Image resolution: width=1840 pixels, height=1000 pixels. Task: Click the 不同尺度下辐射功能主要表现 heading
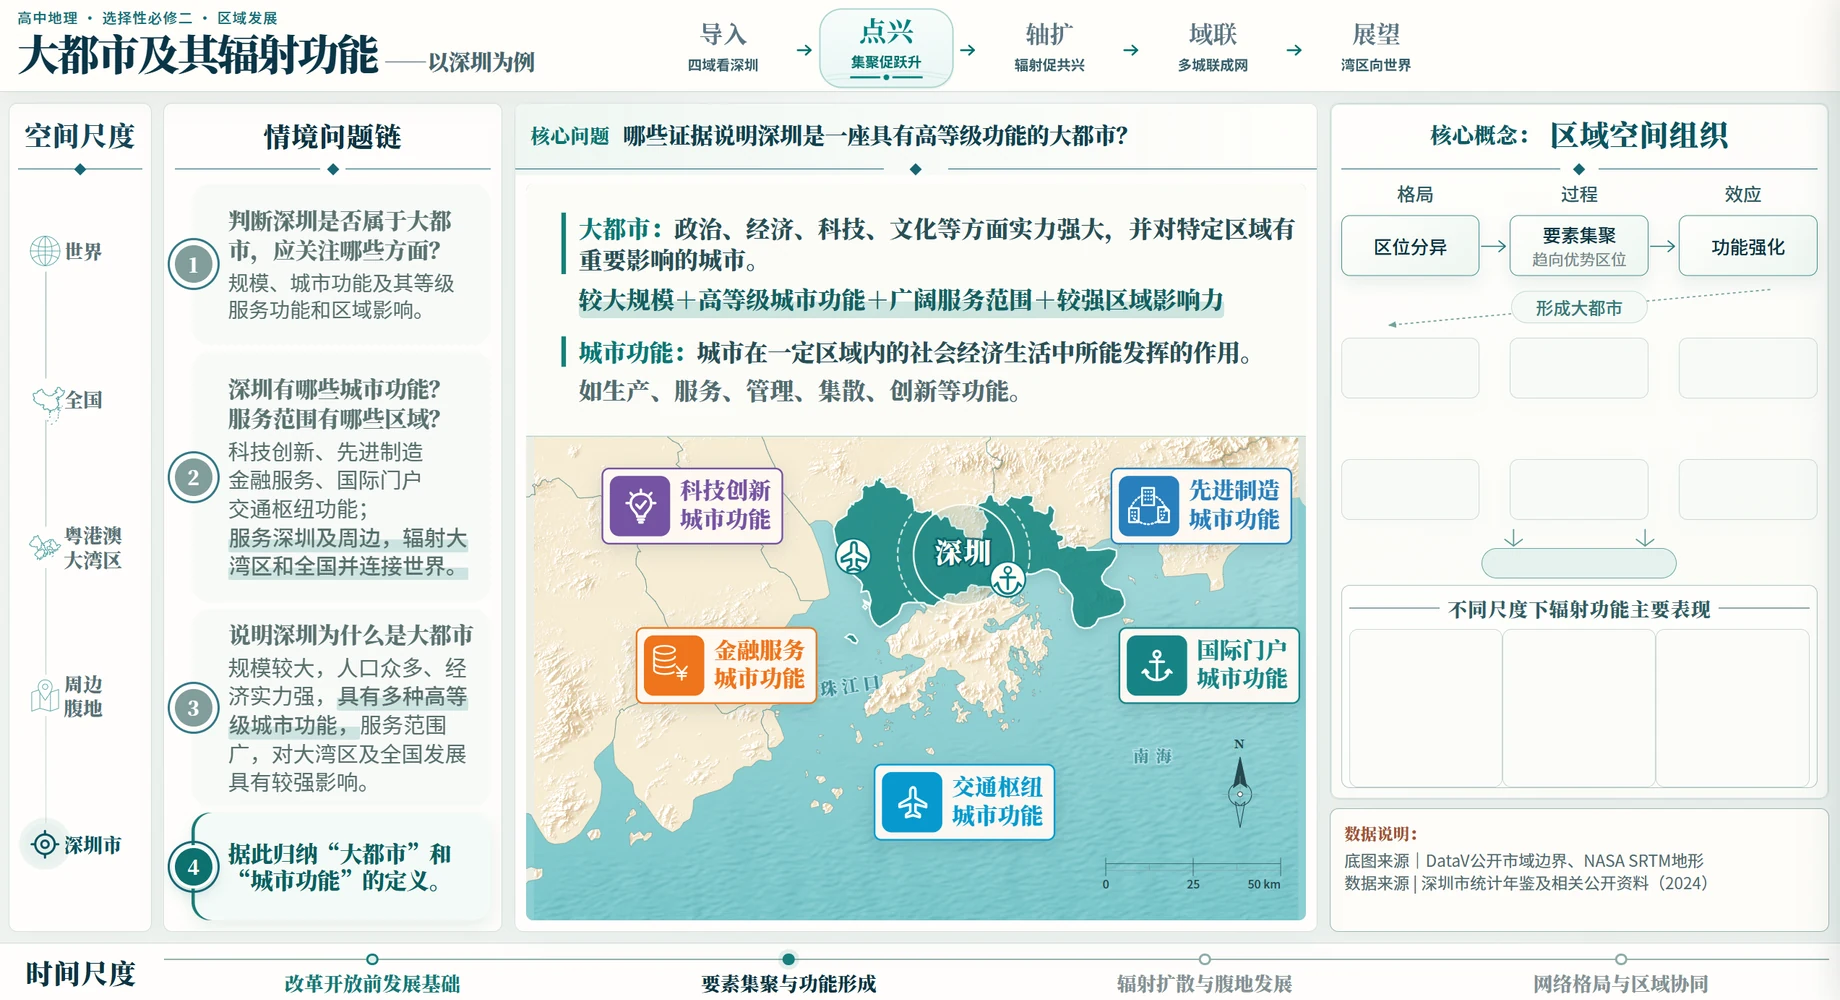point(1579,609)
